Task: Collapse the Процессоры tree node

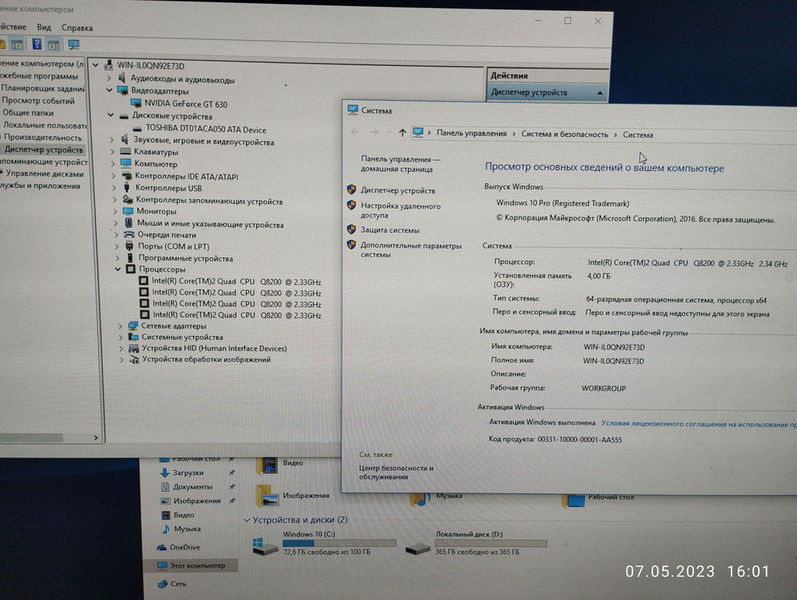Action: (119, 270)
